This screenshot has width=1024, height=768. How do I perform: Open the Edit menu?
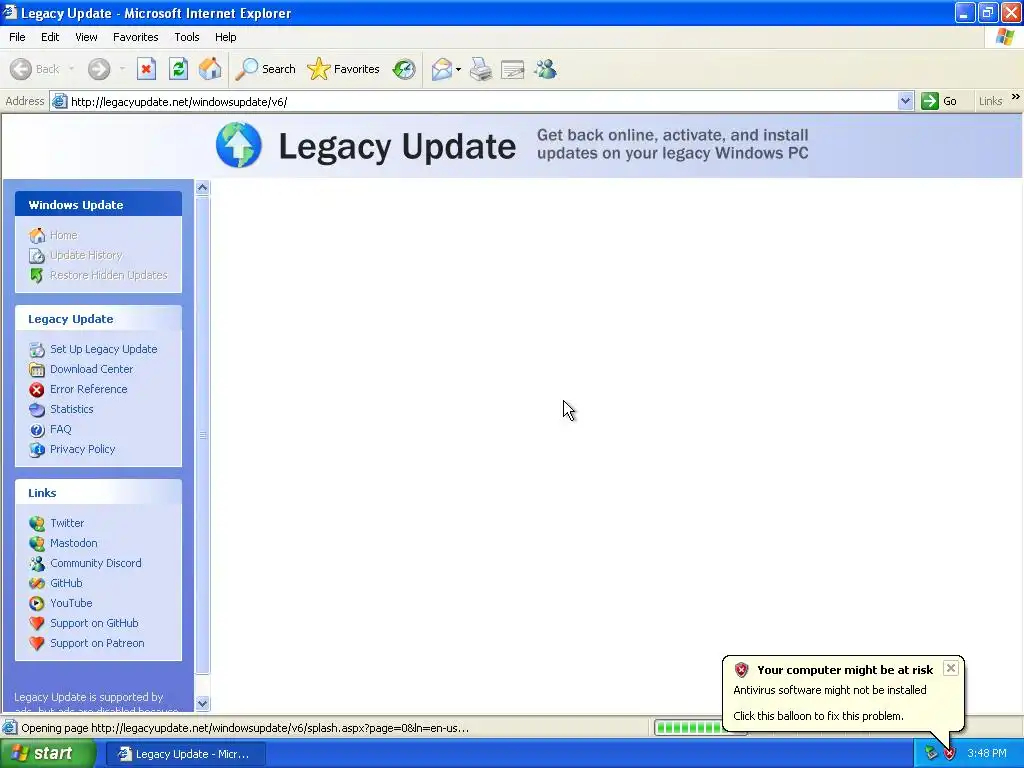[50, 37]
